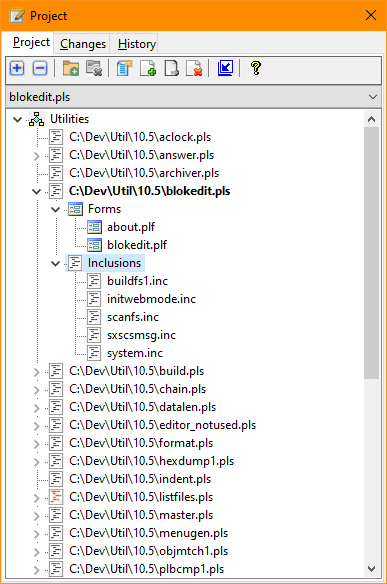Click the system.inc file icon
Image resolution: width=387 pixels, height=584 pixels.
click(94, 353)
